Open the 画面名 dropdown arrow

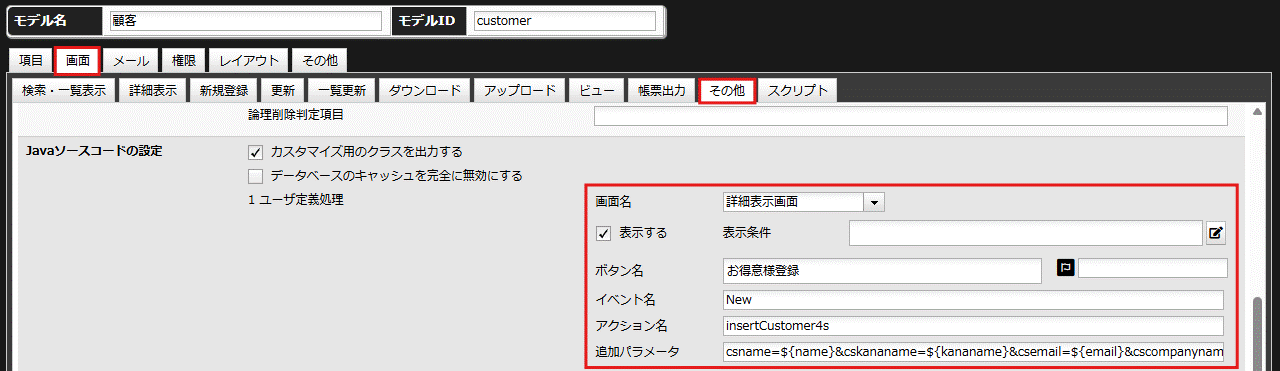[875, 202]
